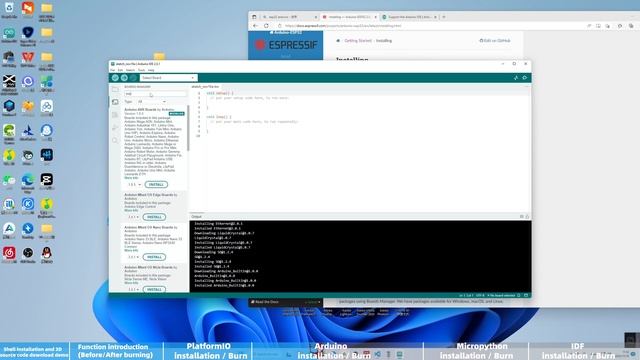Image resolution: width=640 pixels, height=360 pixels.
Task: Click the browser Refresh button
Action: click(x=266, y=26)
